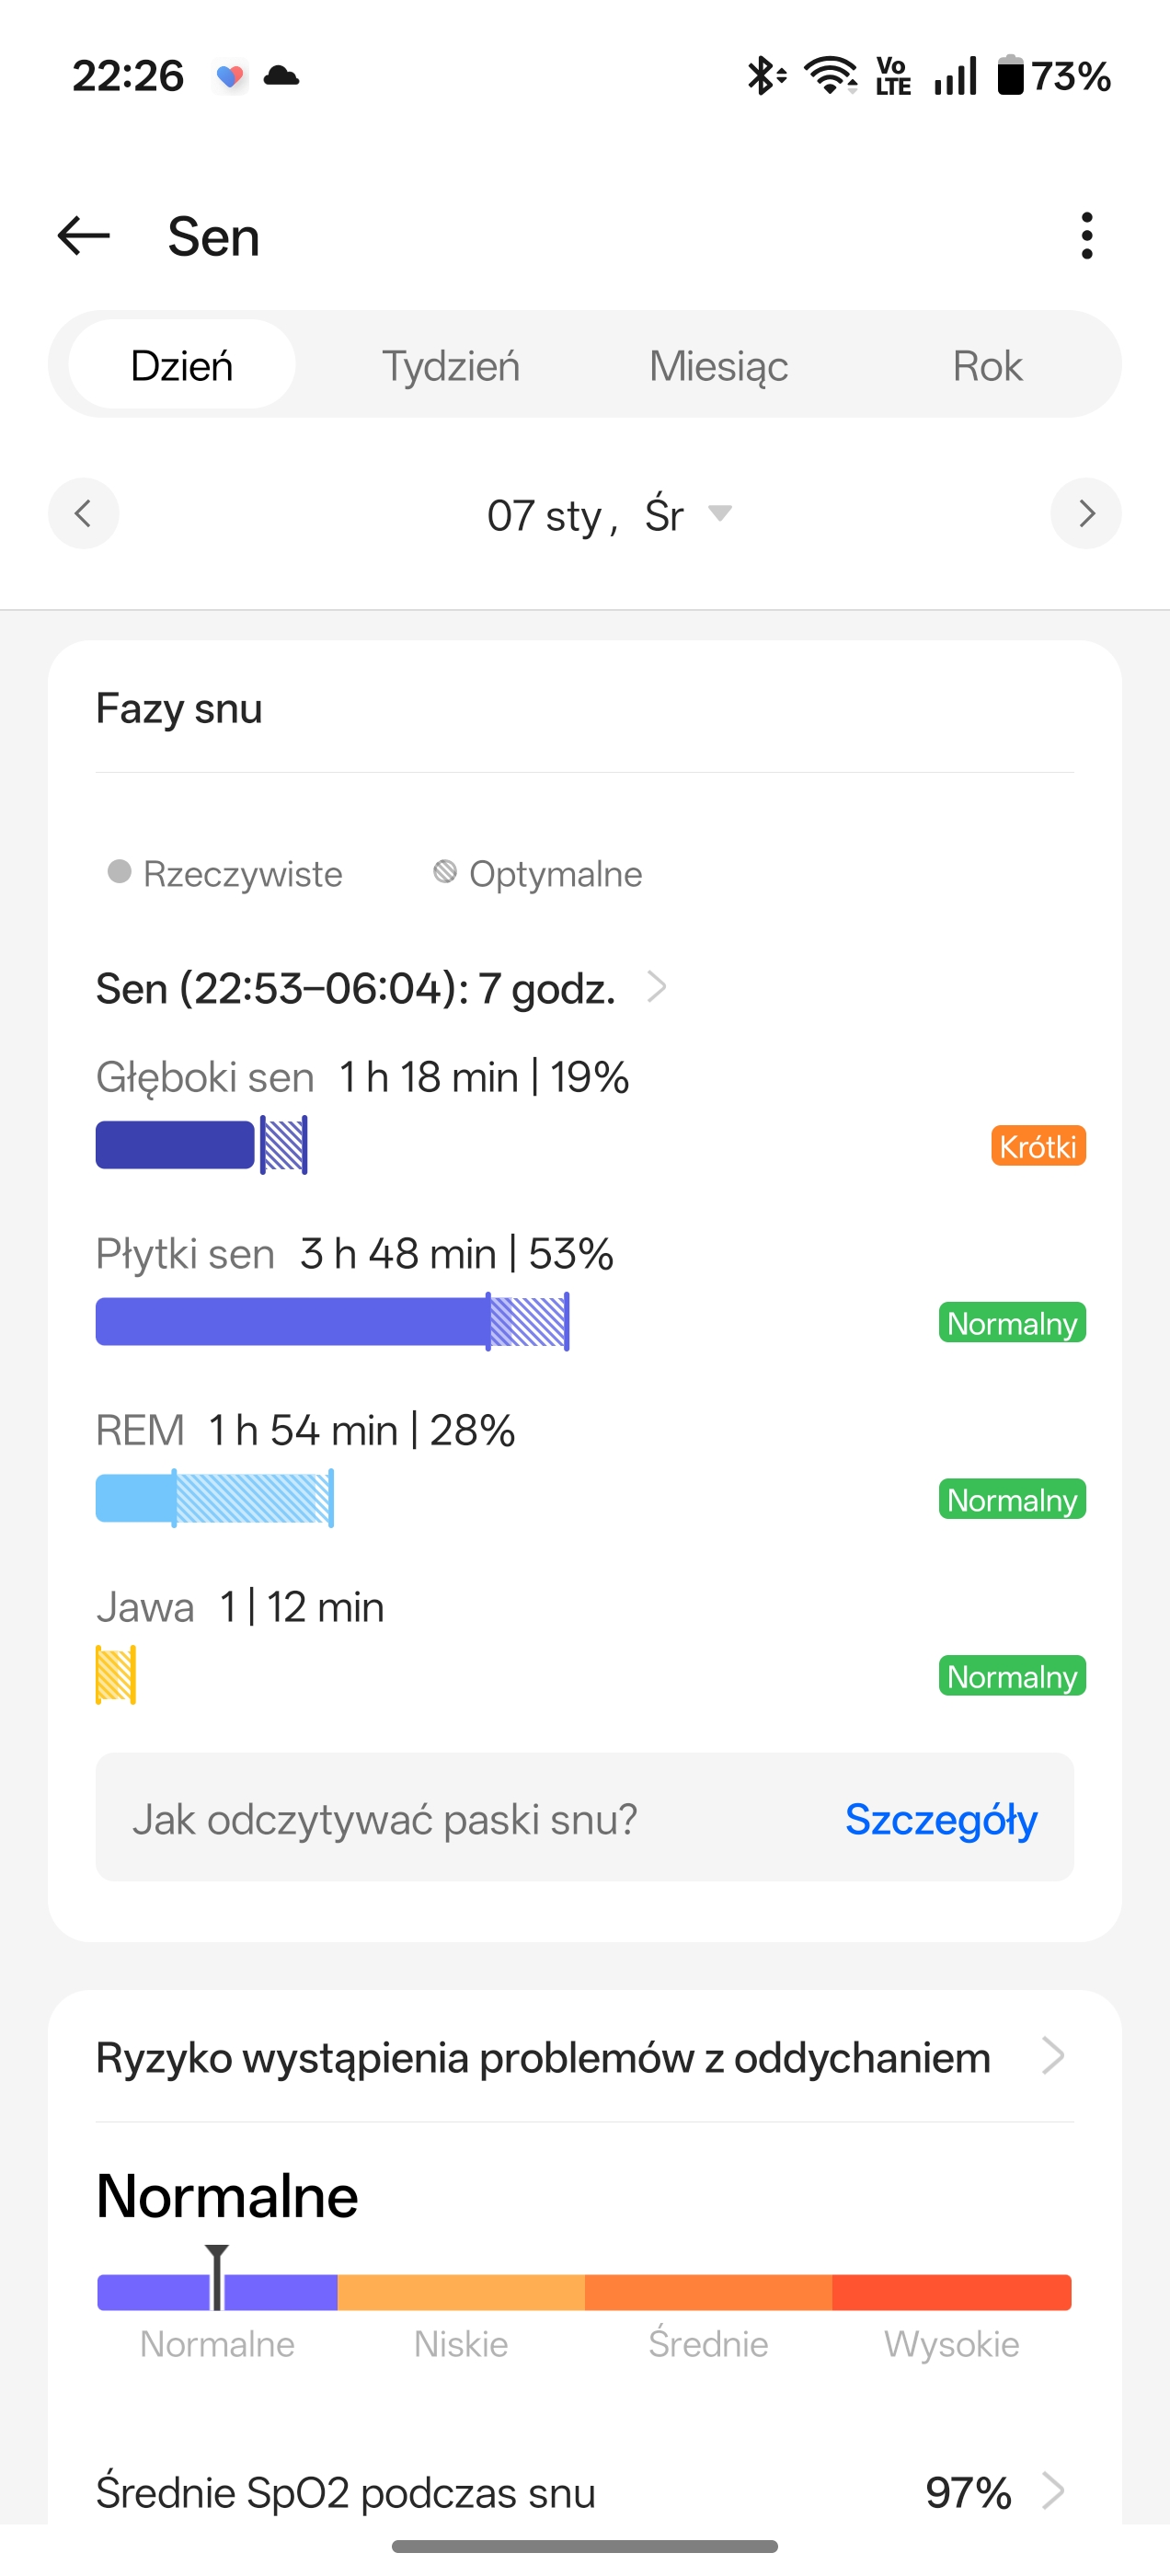Tap the Wi-Fi status icon

click(x=830, y=76)
